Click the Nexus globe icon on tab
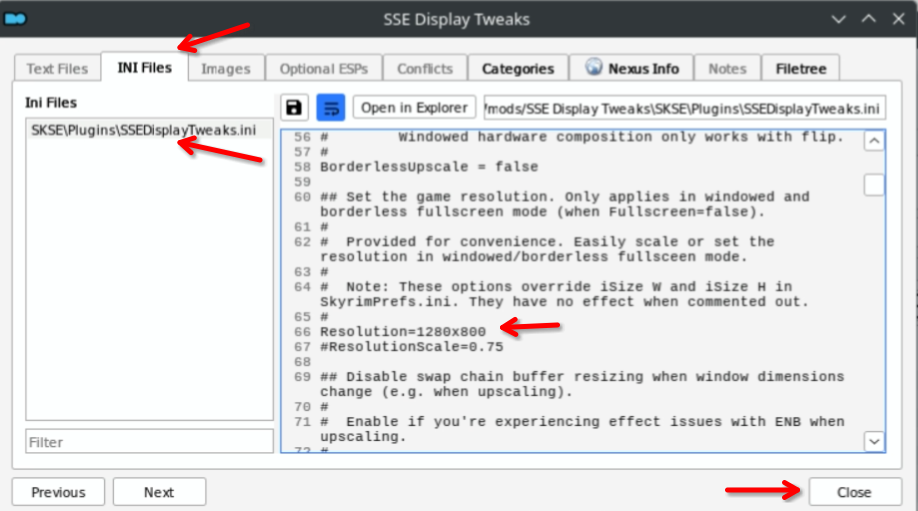 click(594, 67)
